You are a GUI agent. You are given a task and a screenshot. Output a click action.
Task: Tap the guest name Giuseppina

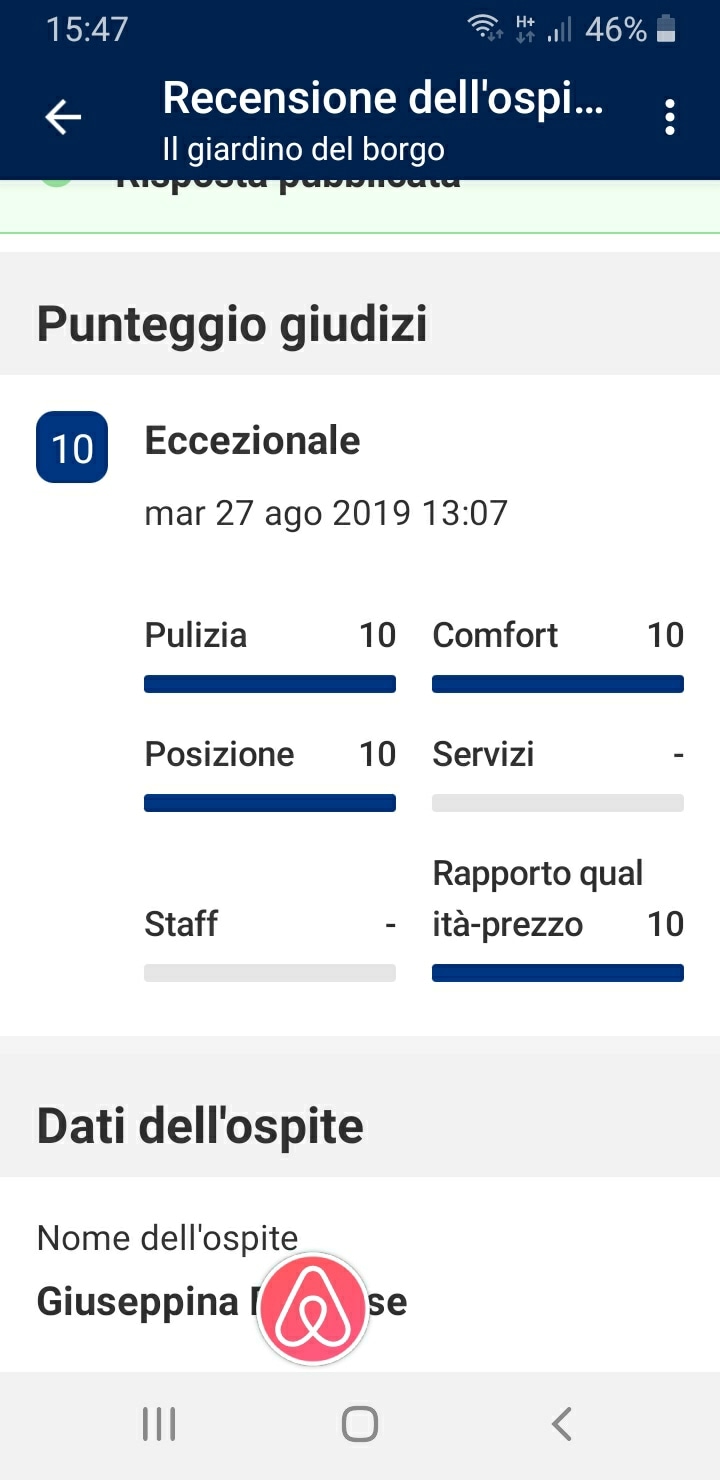(138, 1302)
